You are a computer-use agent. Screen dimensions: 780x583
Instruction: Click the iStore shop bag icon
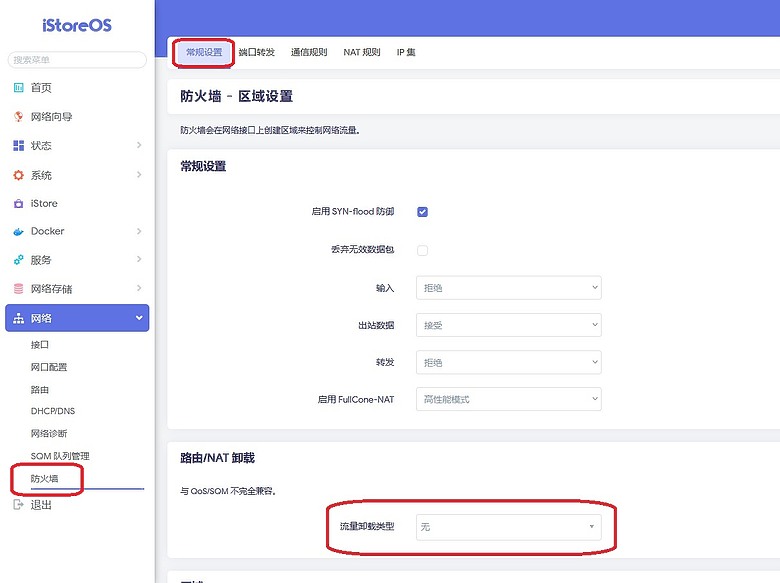click(x=18, y=203)
